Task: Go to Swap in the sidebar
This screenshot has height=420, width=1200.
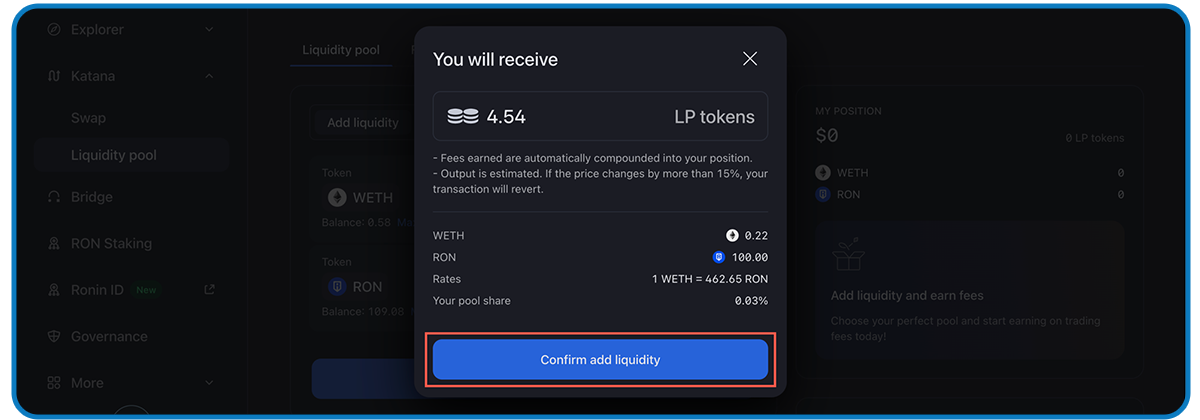Action: (88, 118)
